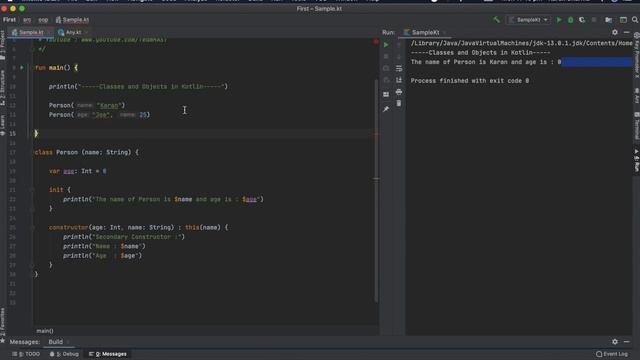Collapse the fun main() block fold marker

click(x=32, y=68)
